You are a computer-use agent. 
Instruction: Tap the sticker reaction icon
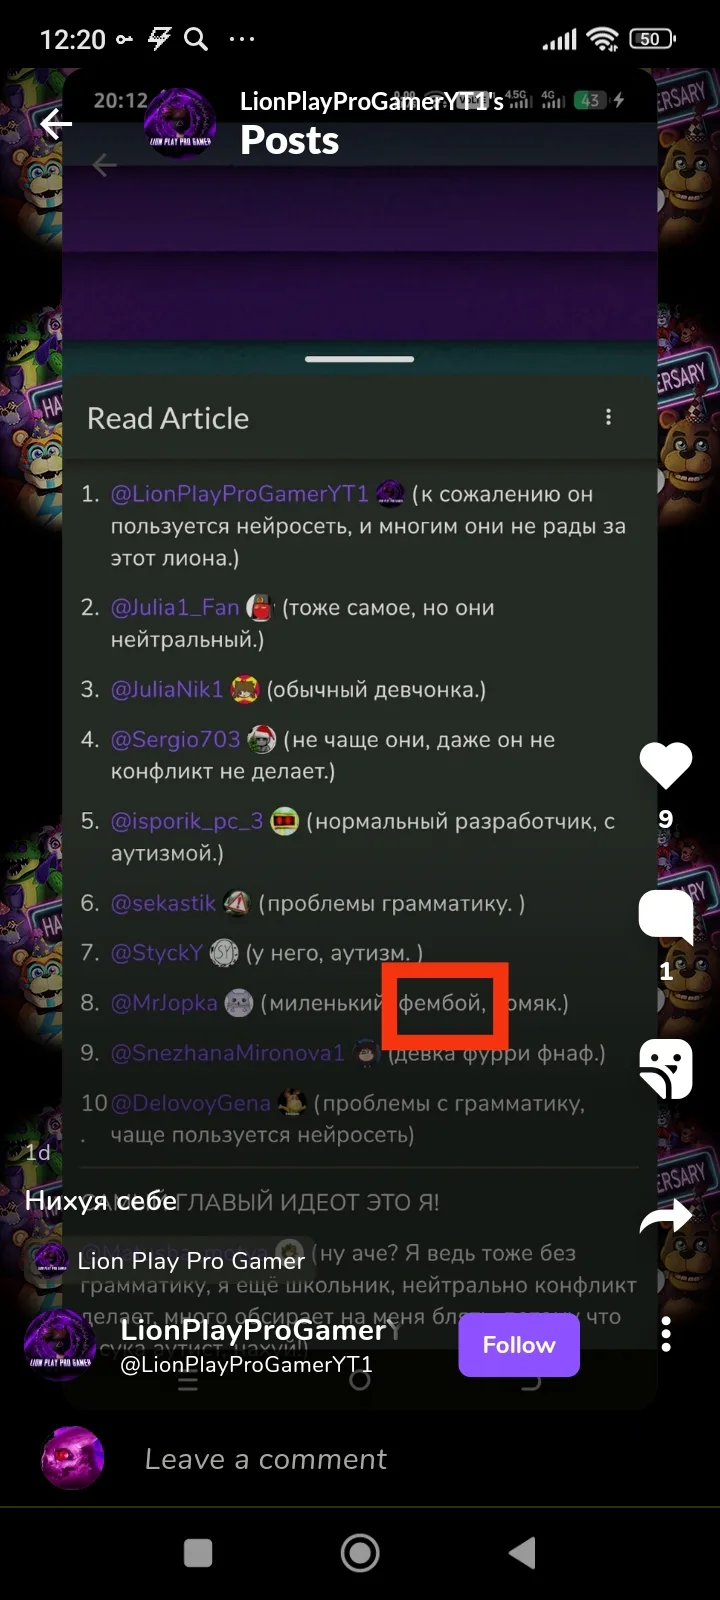click(x=666, y=1068)
